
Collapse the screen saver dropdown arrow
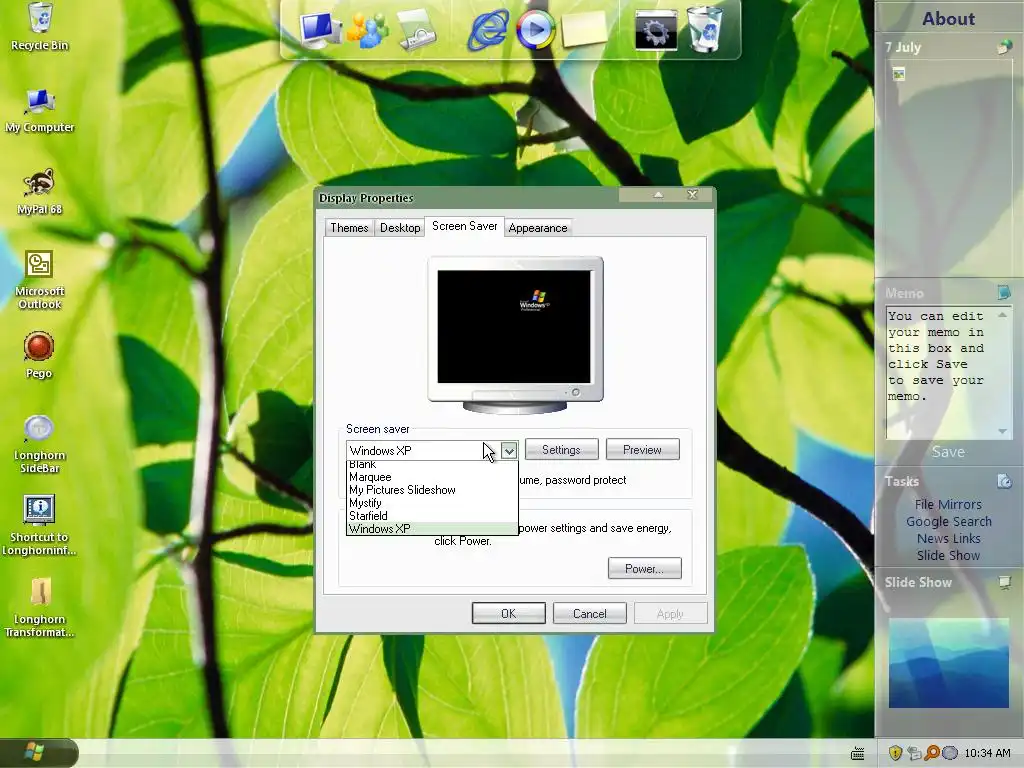(x=509, y=451)
